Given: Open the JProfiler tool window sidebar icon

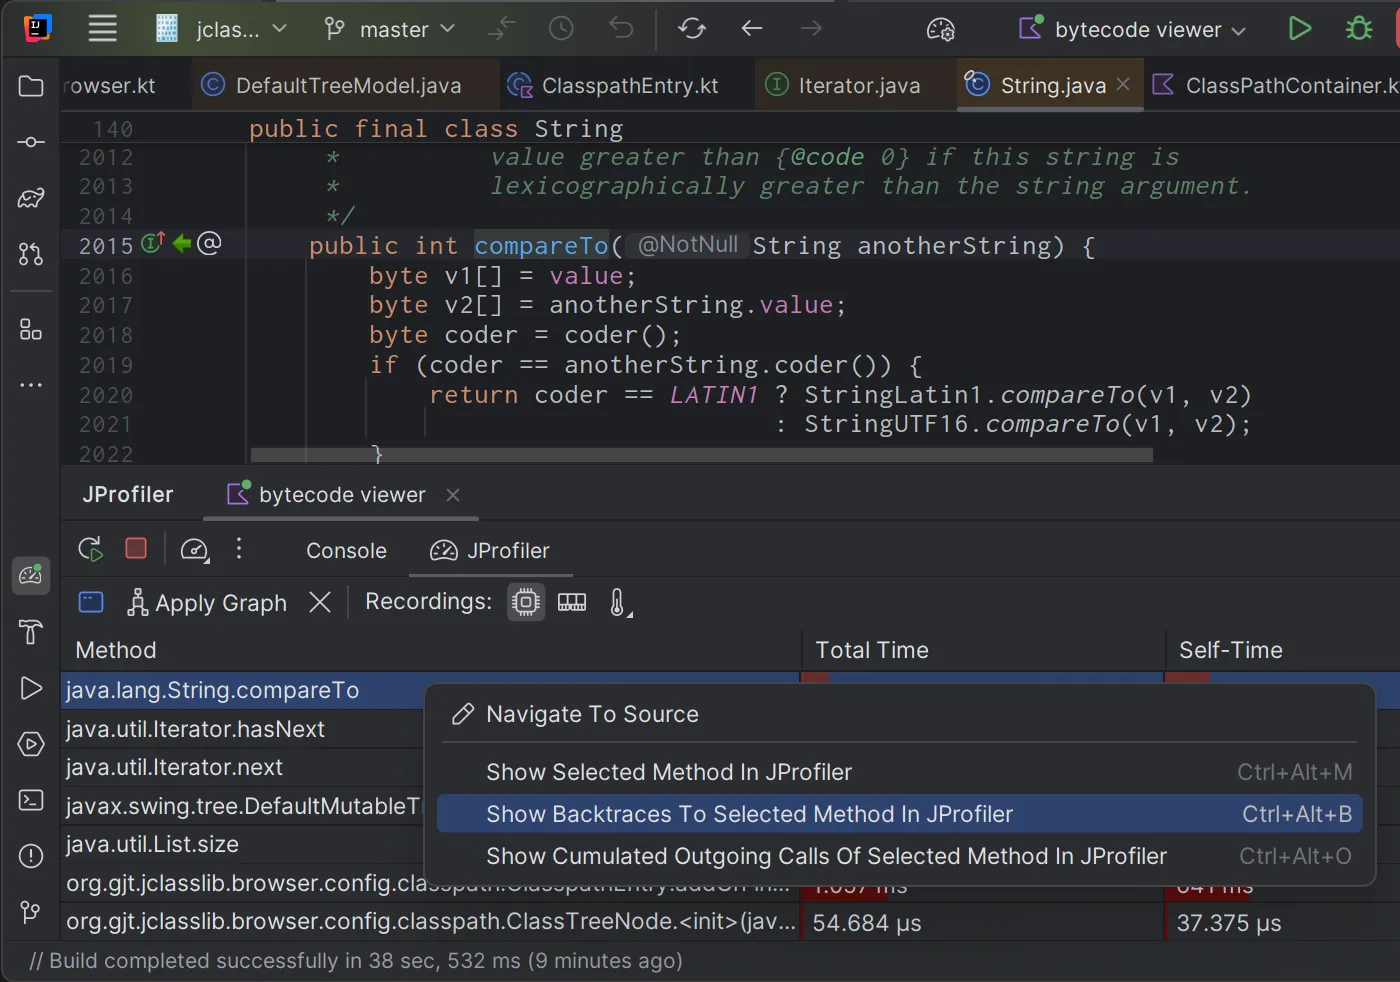Looking at the screenshot, I should (x=31, y=575).
